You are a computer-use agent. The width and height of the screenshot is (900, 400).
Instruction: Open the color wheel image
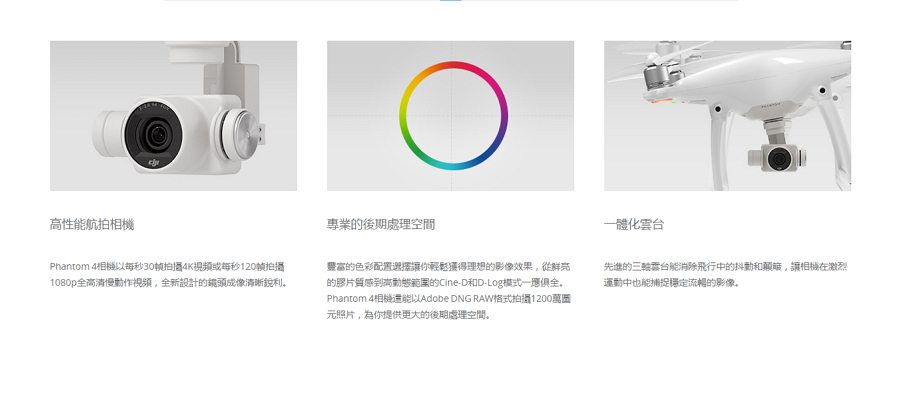tap(451, 115)
